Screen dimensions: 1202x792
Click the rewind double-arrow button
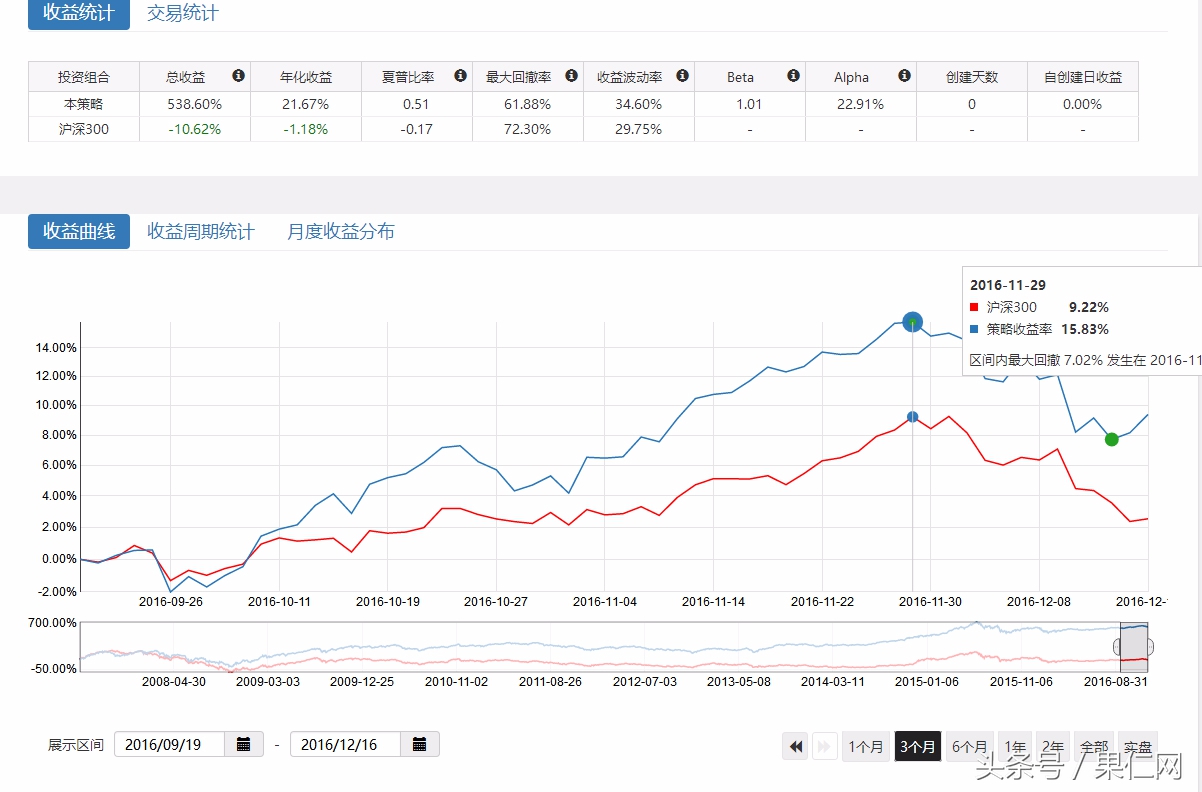point(796,746)
